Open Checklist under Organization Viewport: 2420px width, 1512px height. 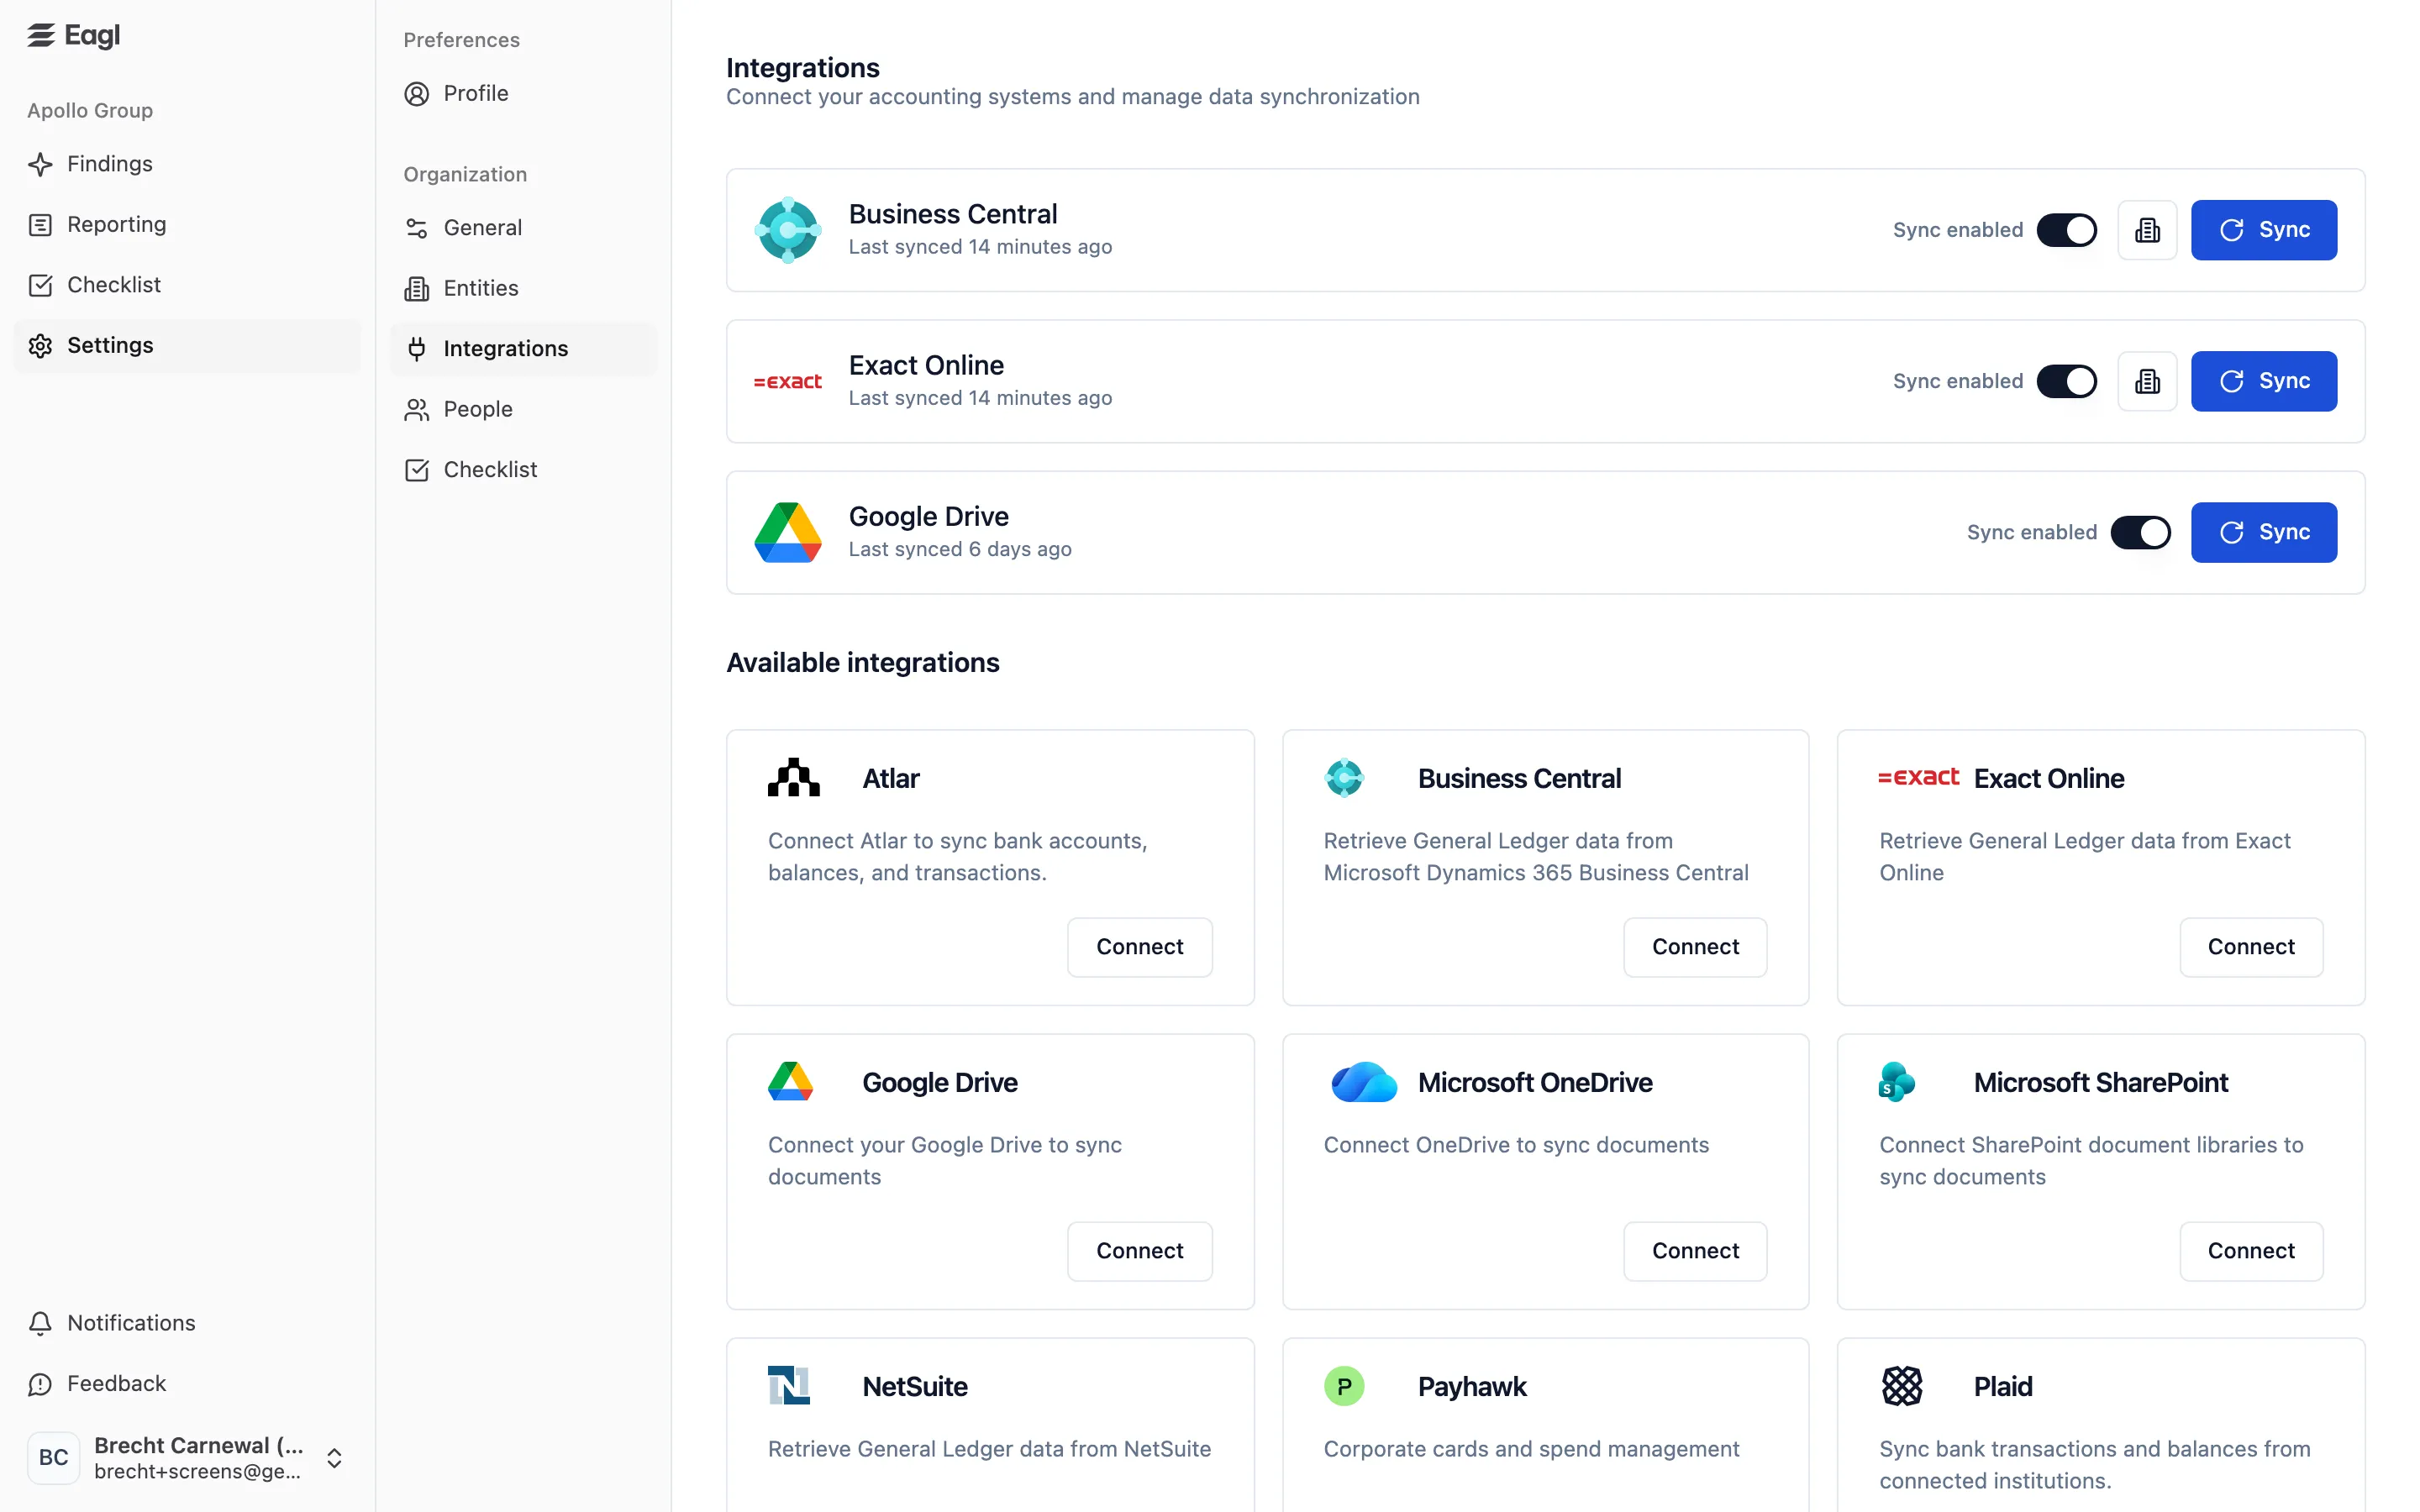(523, 470)
